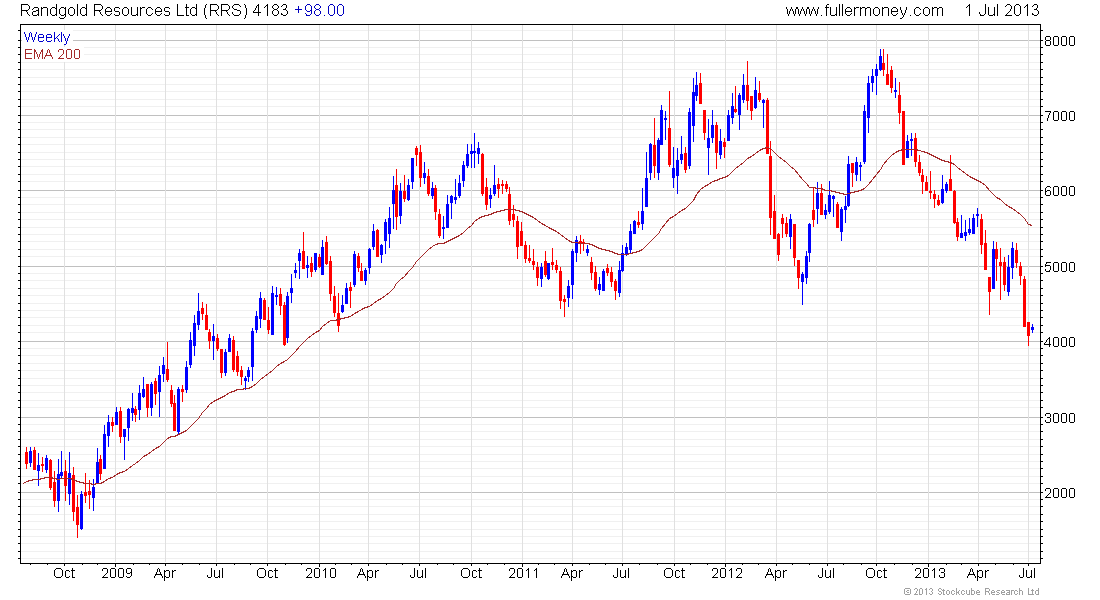The width and height of the screenshot is (1100, 600).
Task: Click the Randgold Resources Ltd (RRS) title
Action: 134,11
